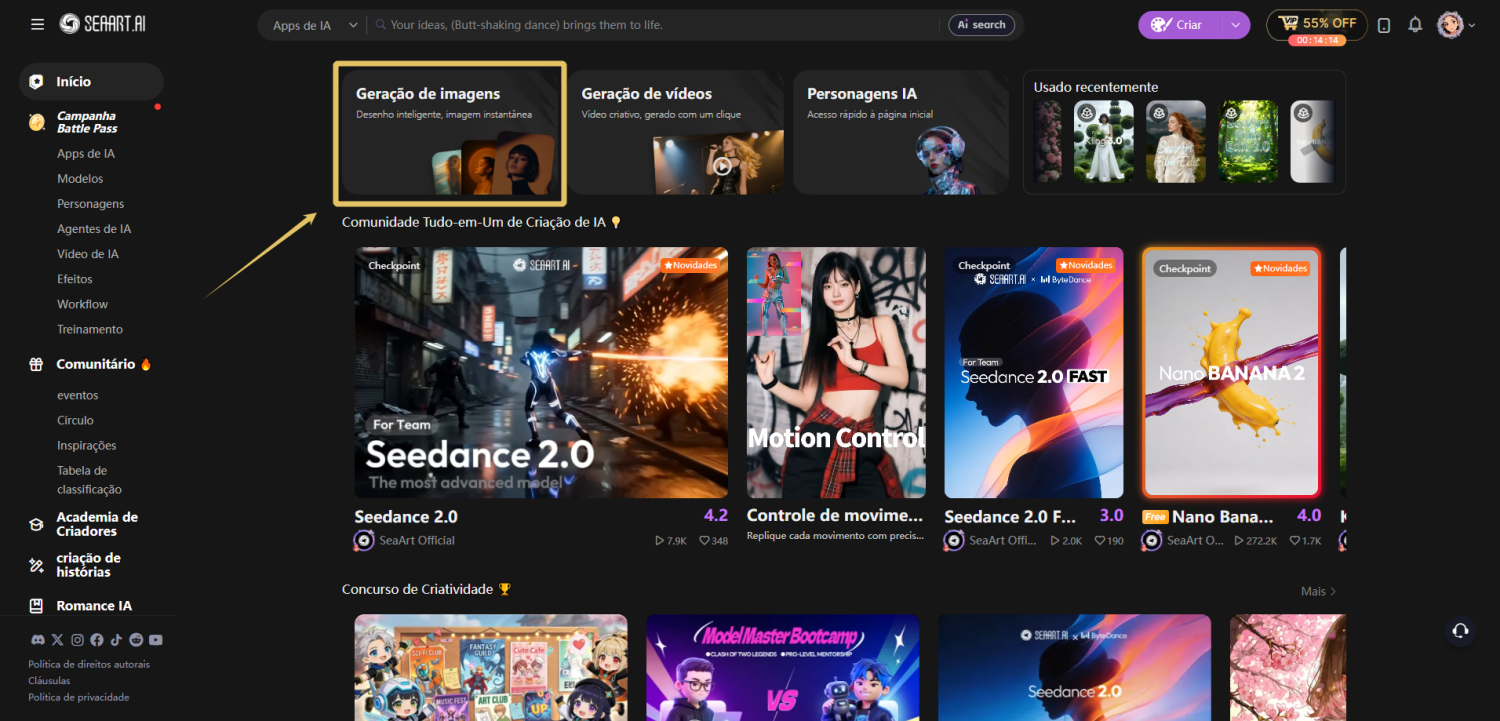The image size is (1500, 721).
Task: Click the AI search button
Action: click(x=982, y=25)
